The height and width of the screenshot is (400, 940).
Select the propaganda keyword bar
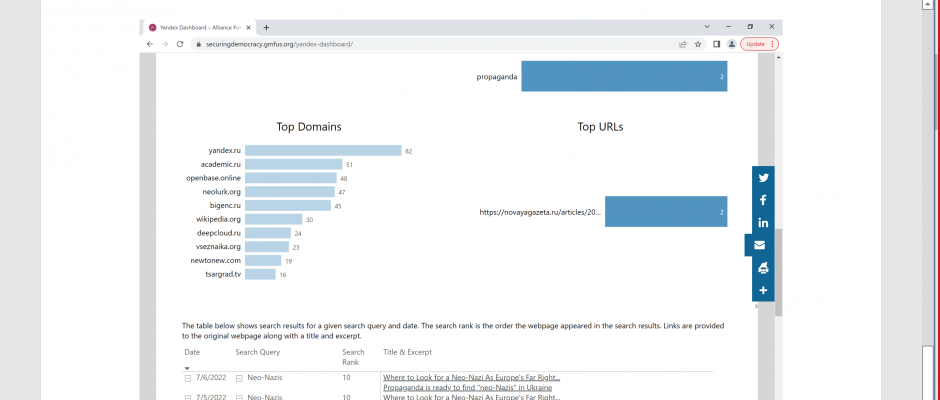click(x=624, y=76)
